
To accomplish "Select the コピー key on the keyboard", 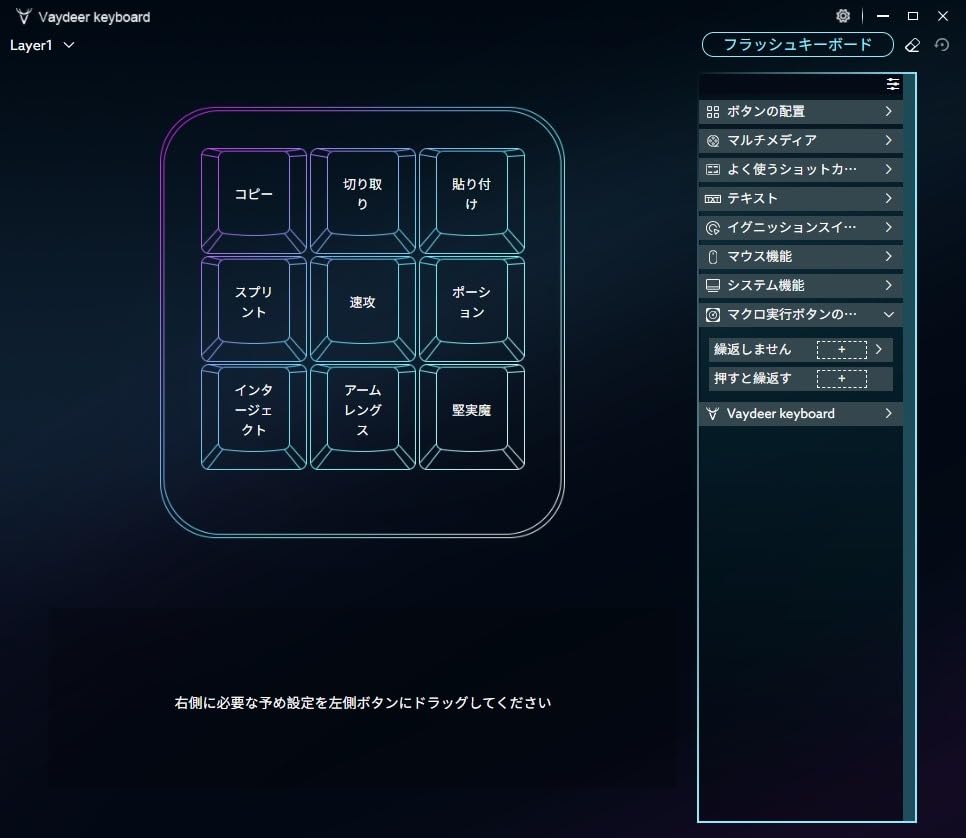I will 252,194.
